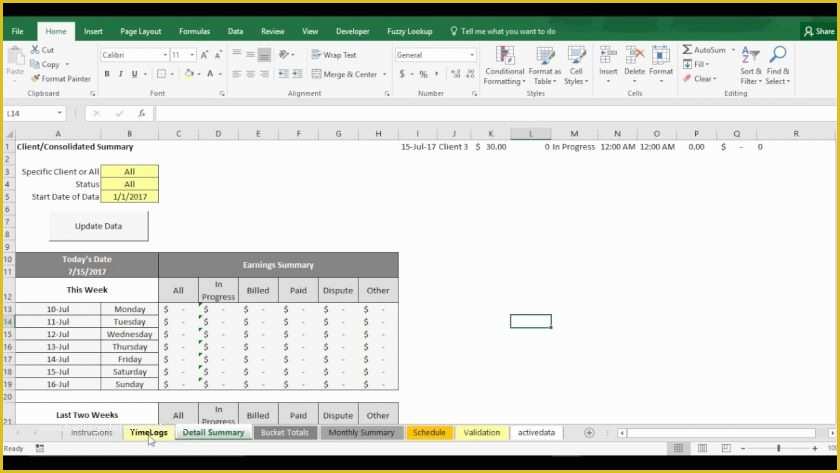Click the Format cells icon

click(661, 55)
